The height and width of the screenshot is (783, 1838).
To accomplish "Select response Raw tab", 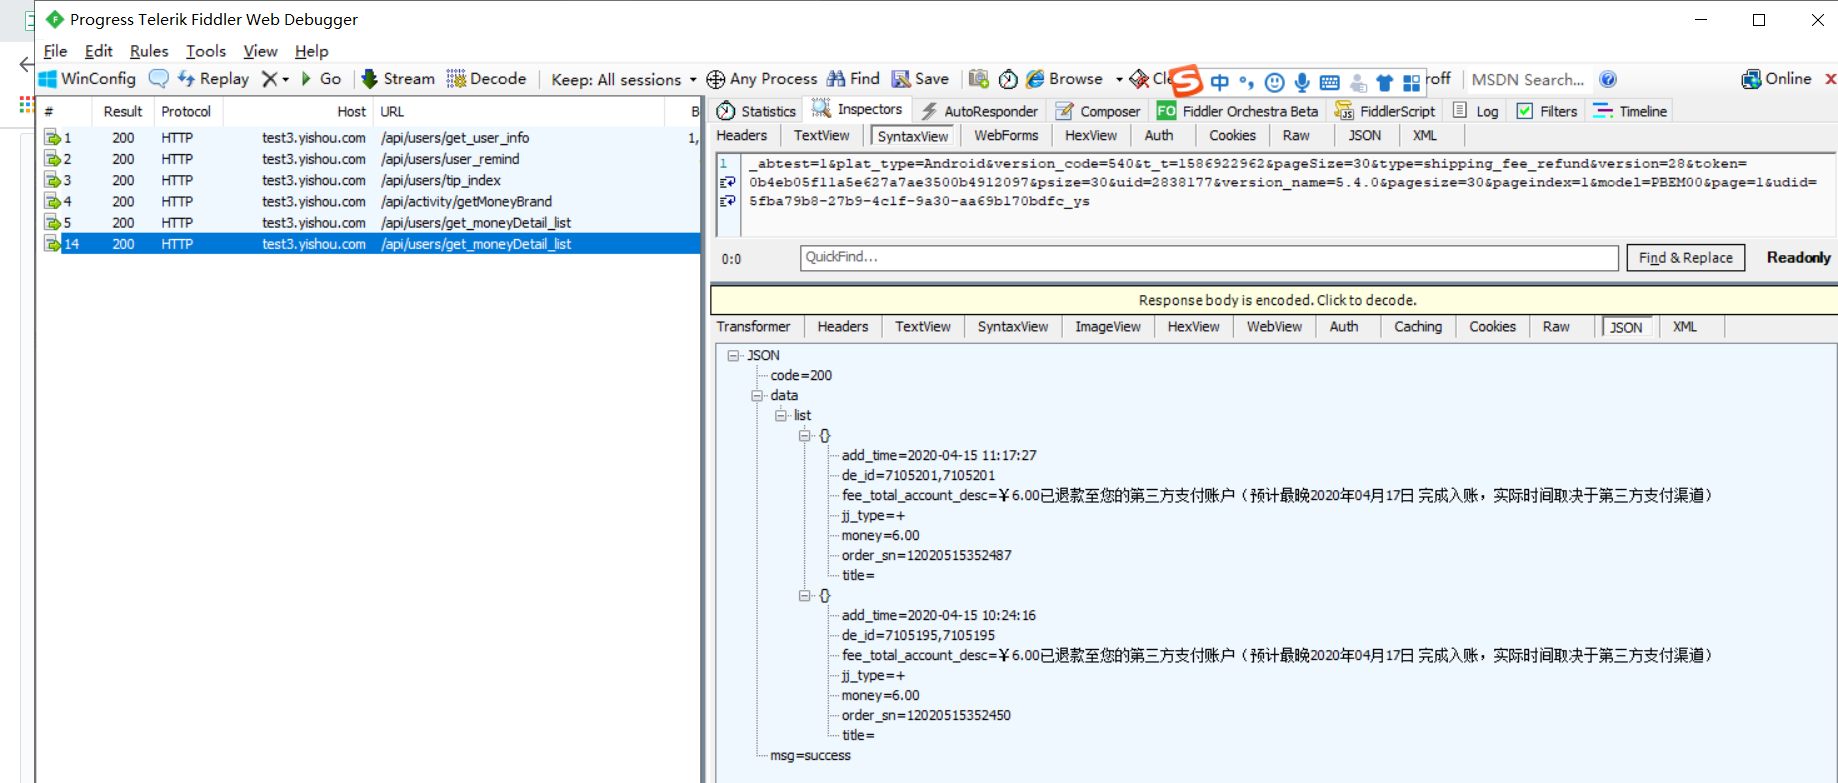I will pos(1556,326).
